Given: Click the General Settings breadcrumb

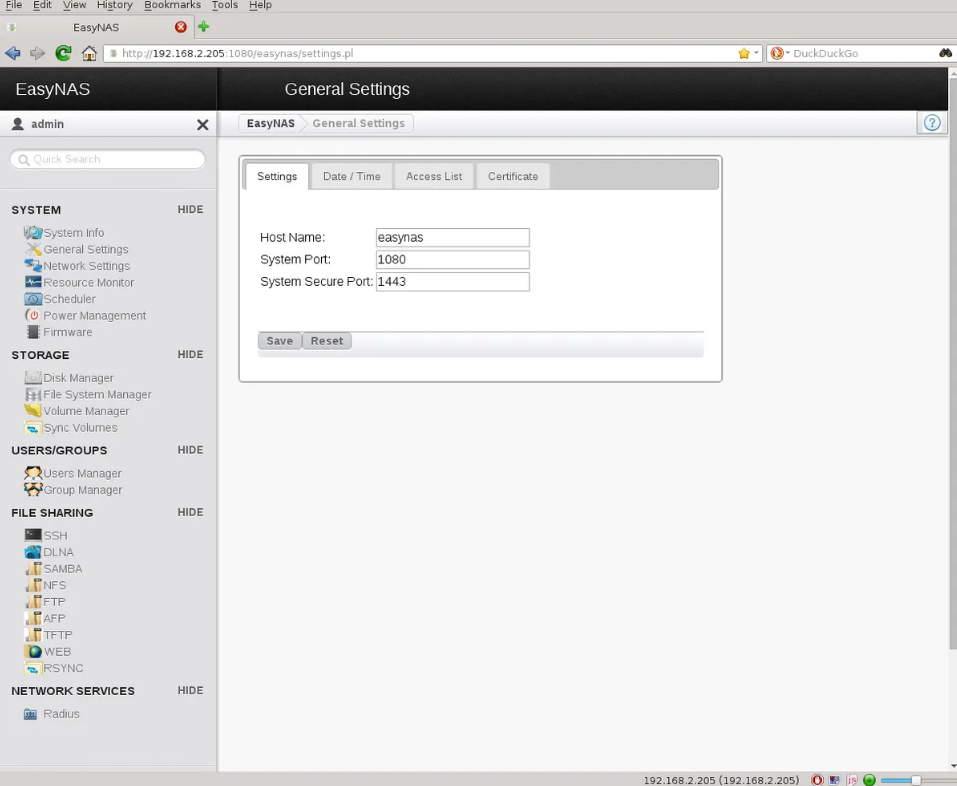Looking at the screenshot, I should pyautogui.click(x=358, y=123).
